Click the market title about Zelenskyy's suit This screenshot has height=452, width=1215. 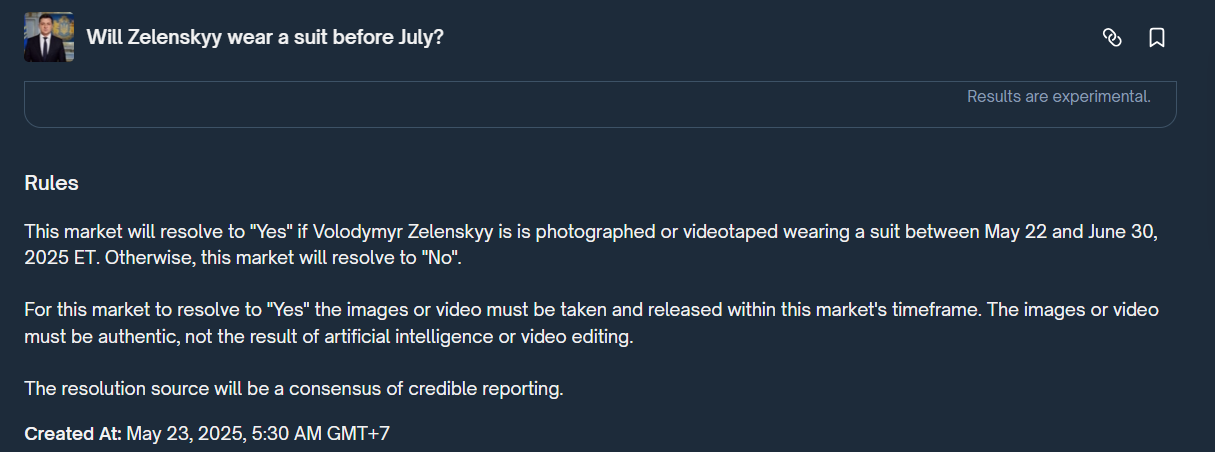[x=265, y=38]
